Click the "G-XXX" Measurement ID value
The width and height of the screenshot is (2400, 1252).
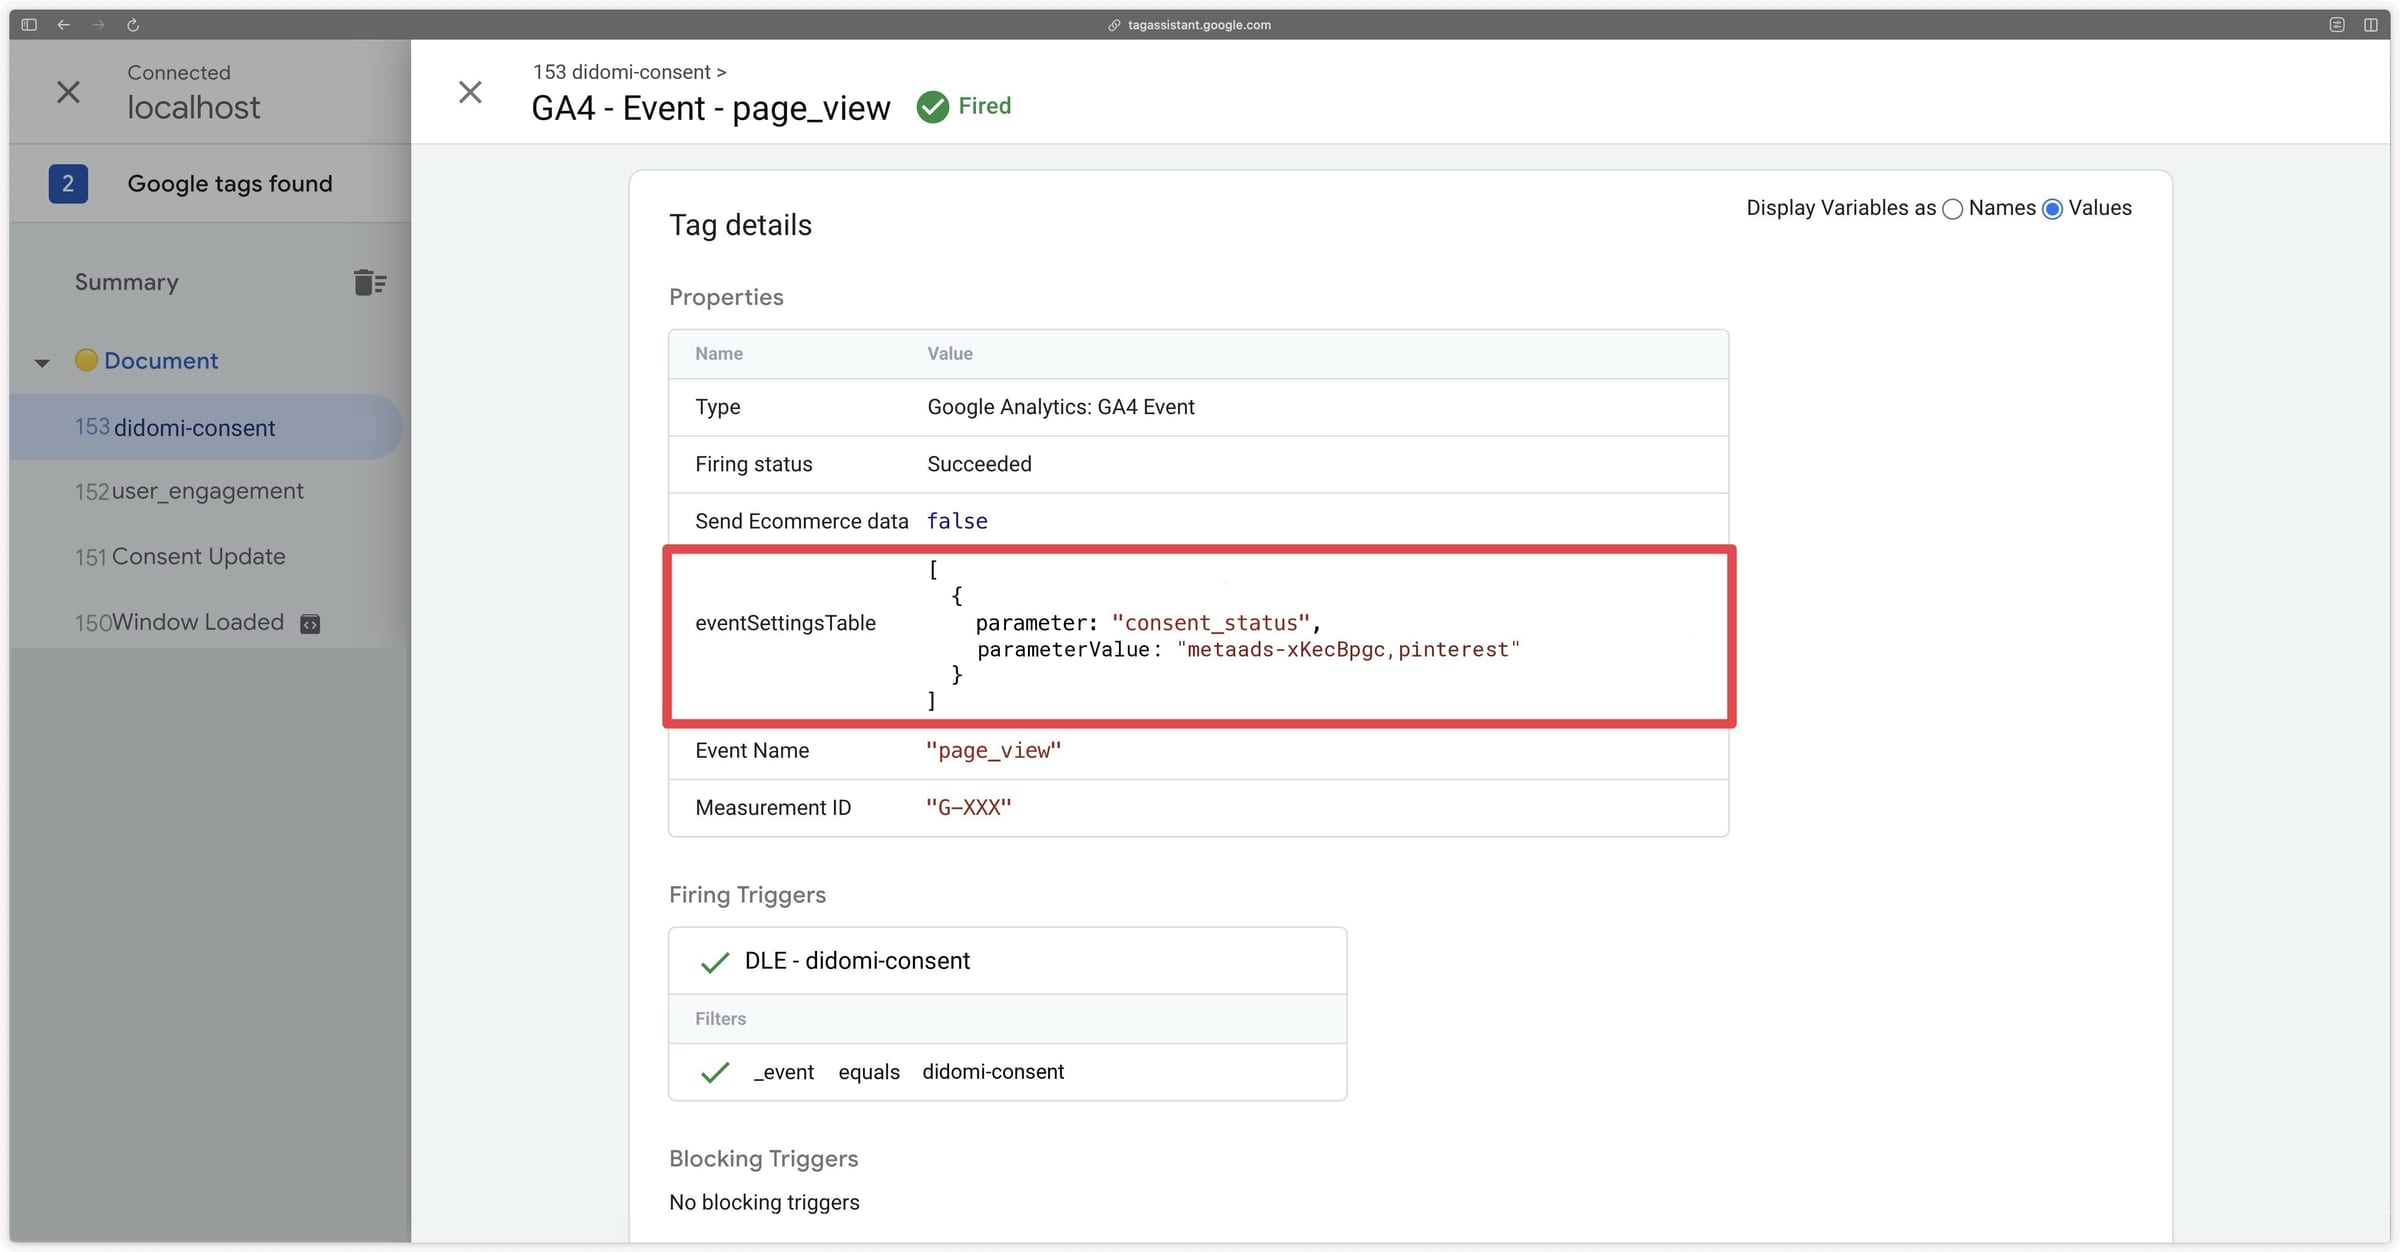click(969, 807)
